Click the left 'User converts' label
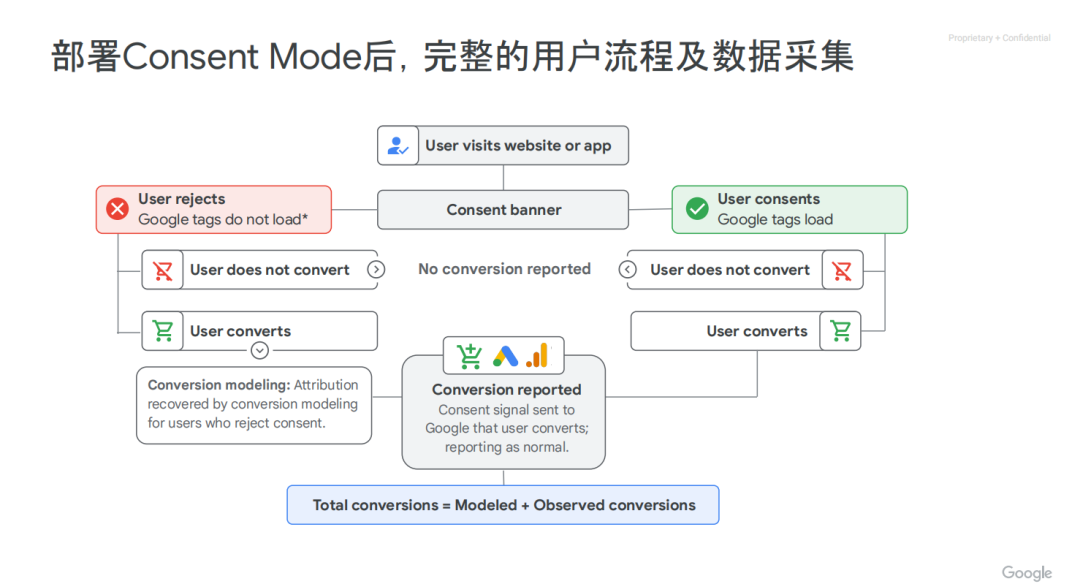 [x=240, y=331]
